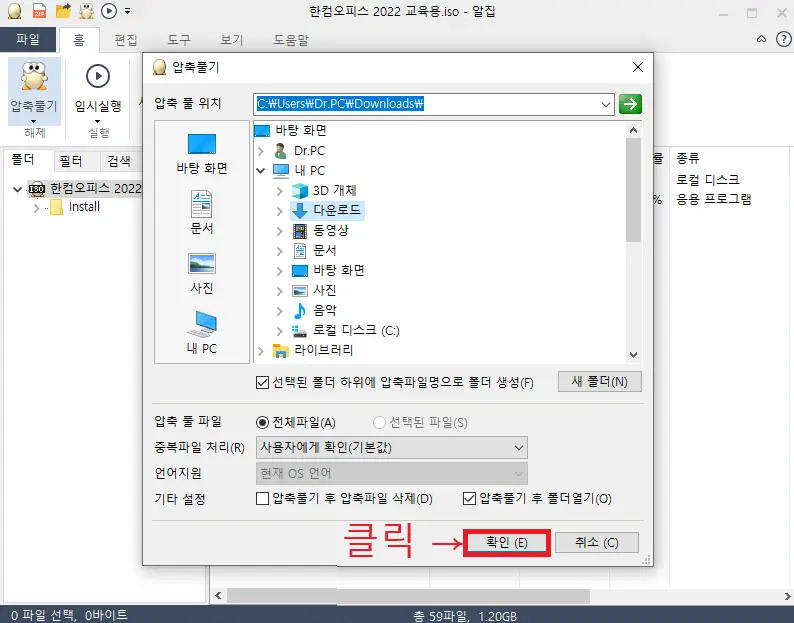The image size is (794, 623).
Task: Expand the 다운로드 folder node
Action: tap(279, 211)
